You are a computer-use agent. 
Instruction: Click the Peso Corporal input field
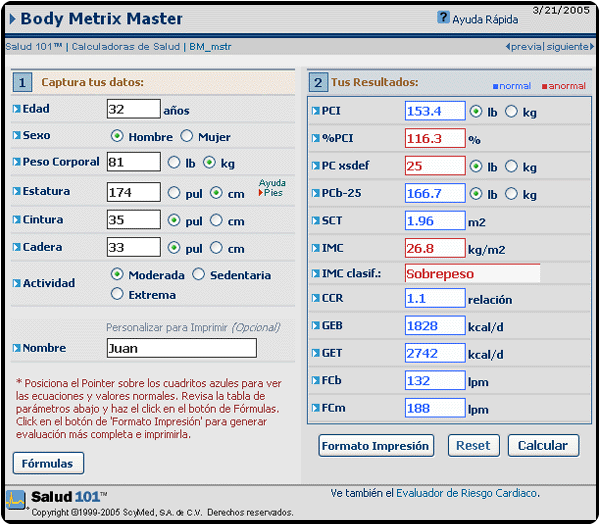click(134, 162)
